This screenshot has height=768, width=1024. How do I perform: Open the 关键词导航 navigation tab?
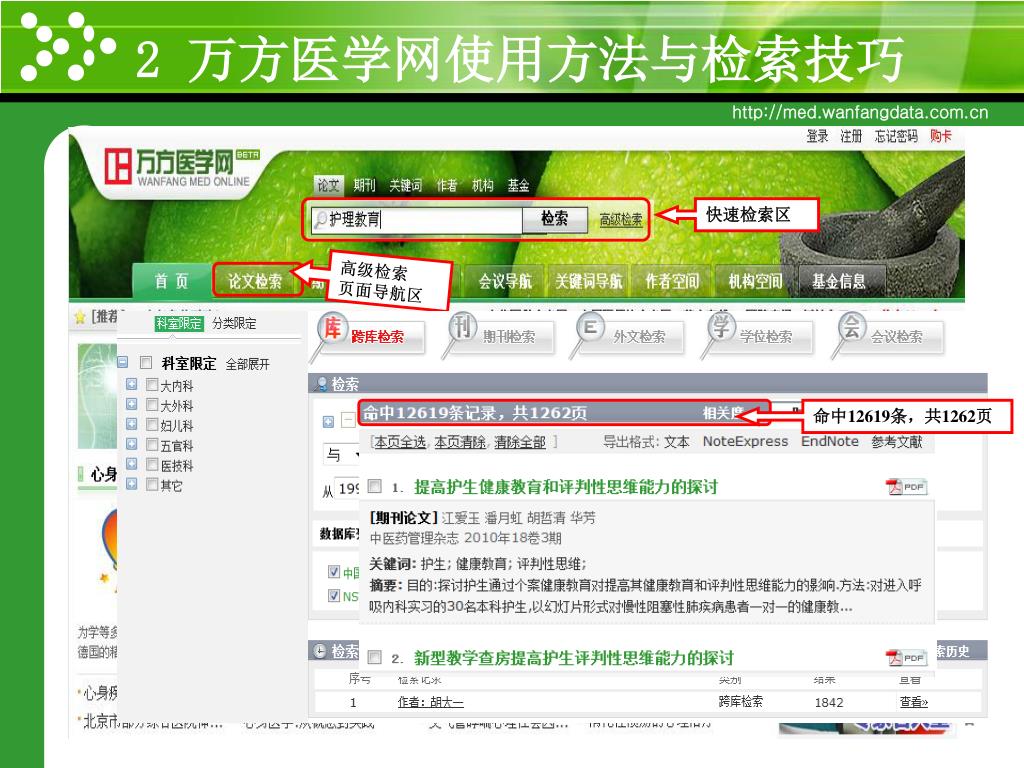[x=588, y=281]
